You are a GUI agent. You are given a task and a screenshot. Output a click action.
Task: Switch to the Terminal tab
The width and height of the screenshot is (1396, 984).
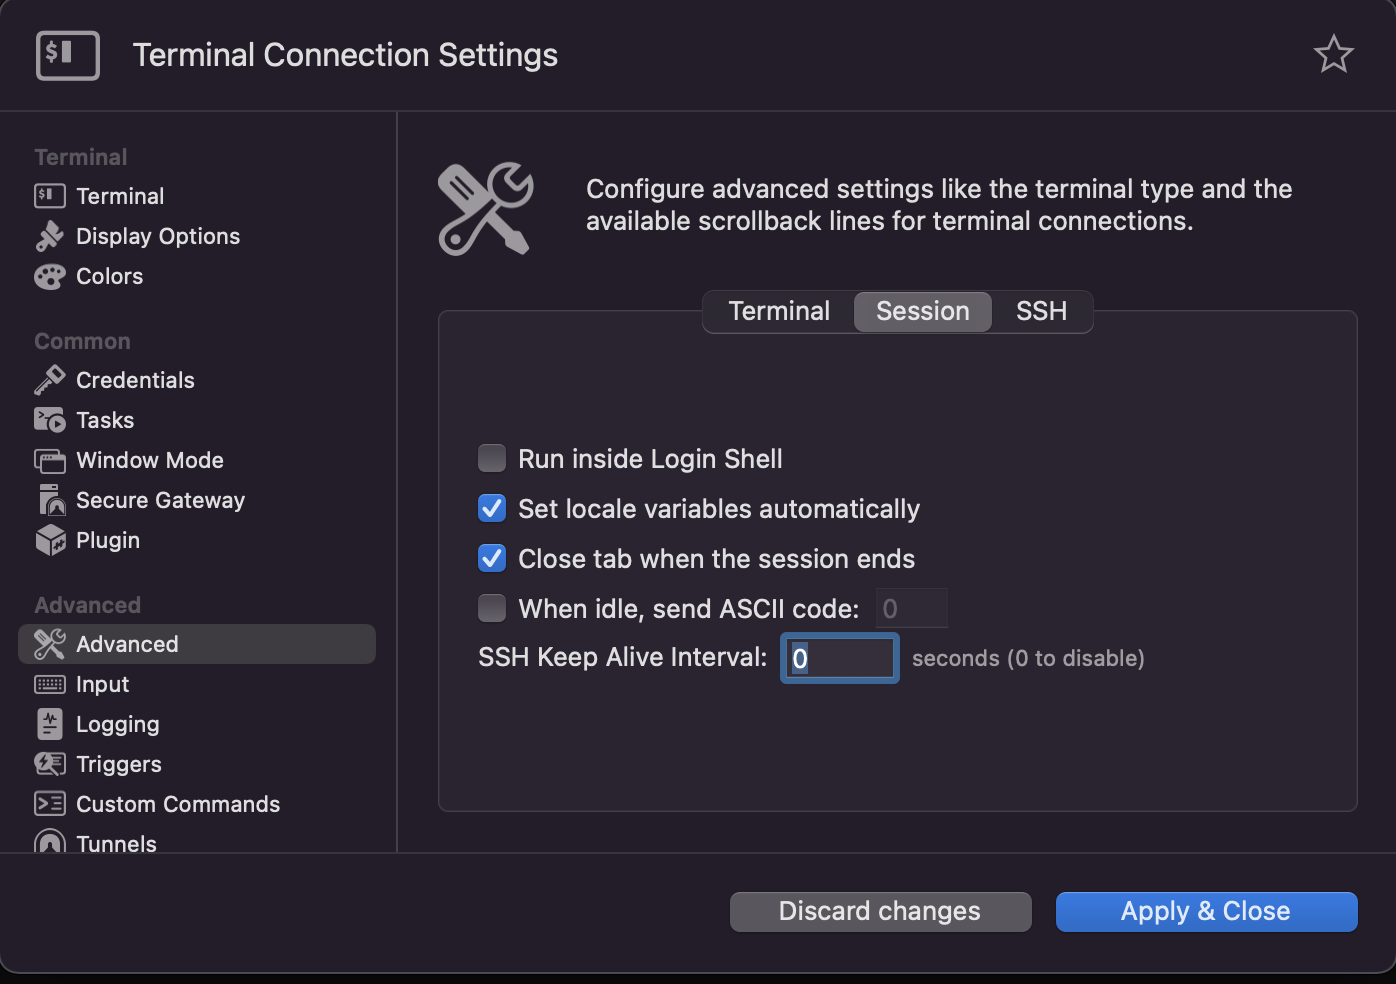pyautogui.click(x=779, y=312)
